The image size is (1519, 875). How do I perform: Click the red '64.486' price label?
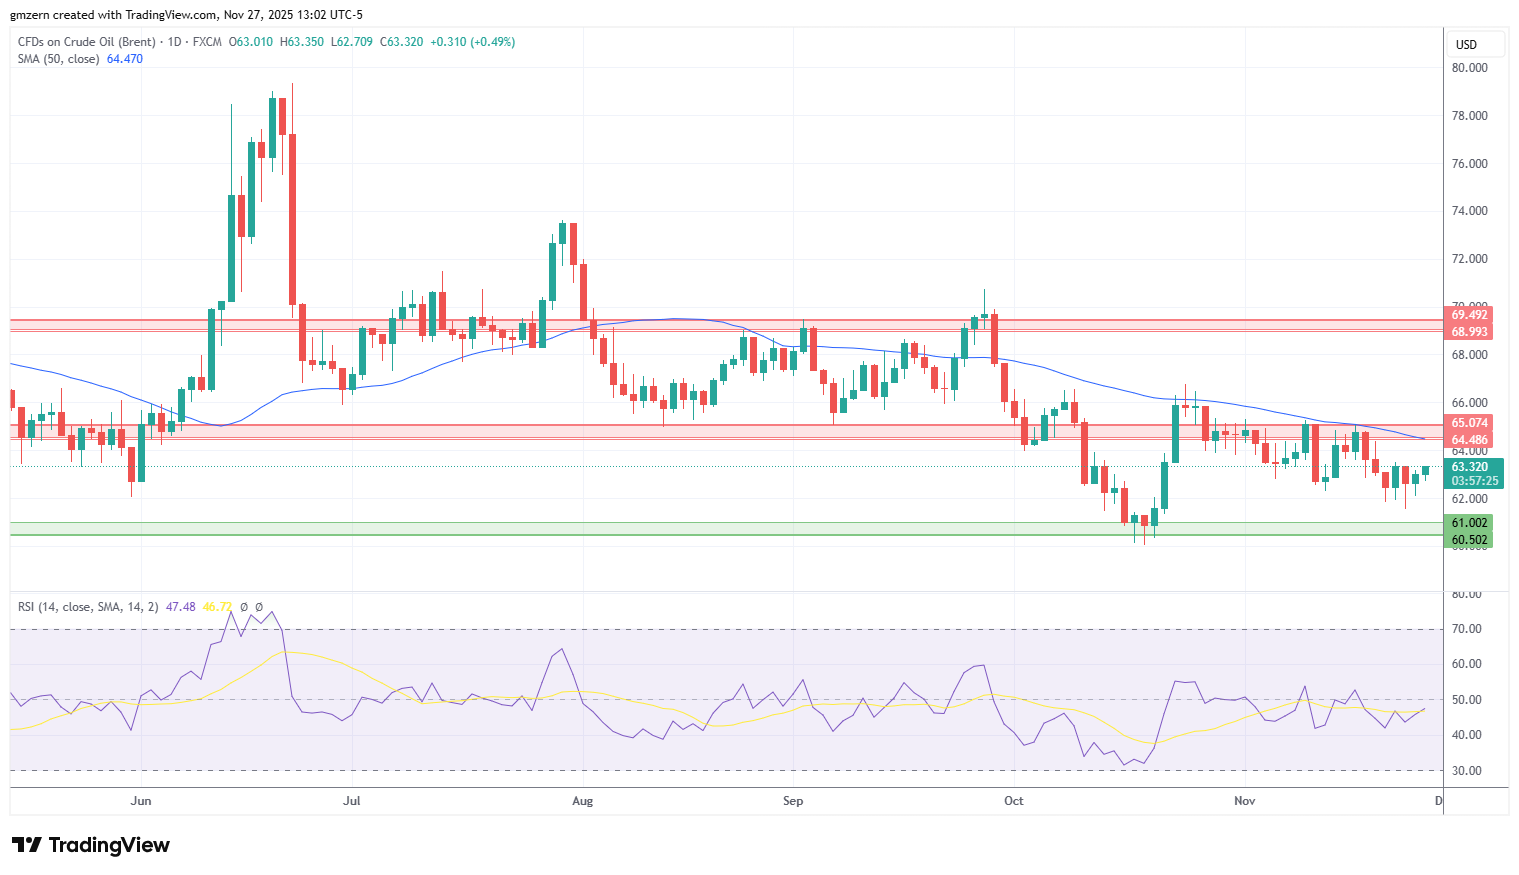[1469, 440]
